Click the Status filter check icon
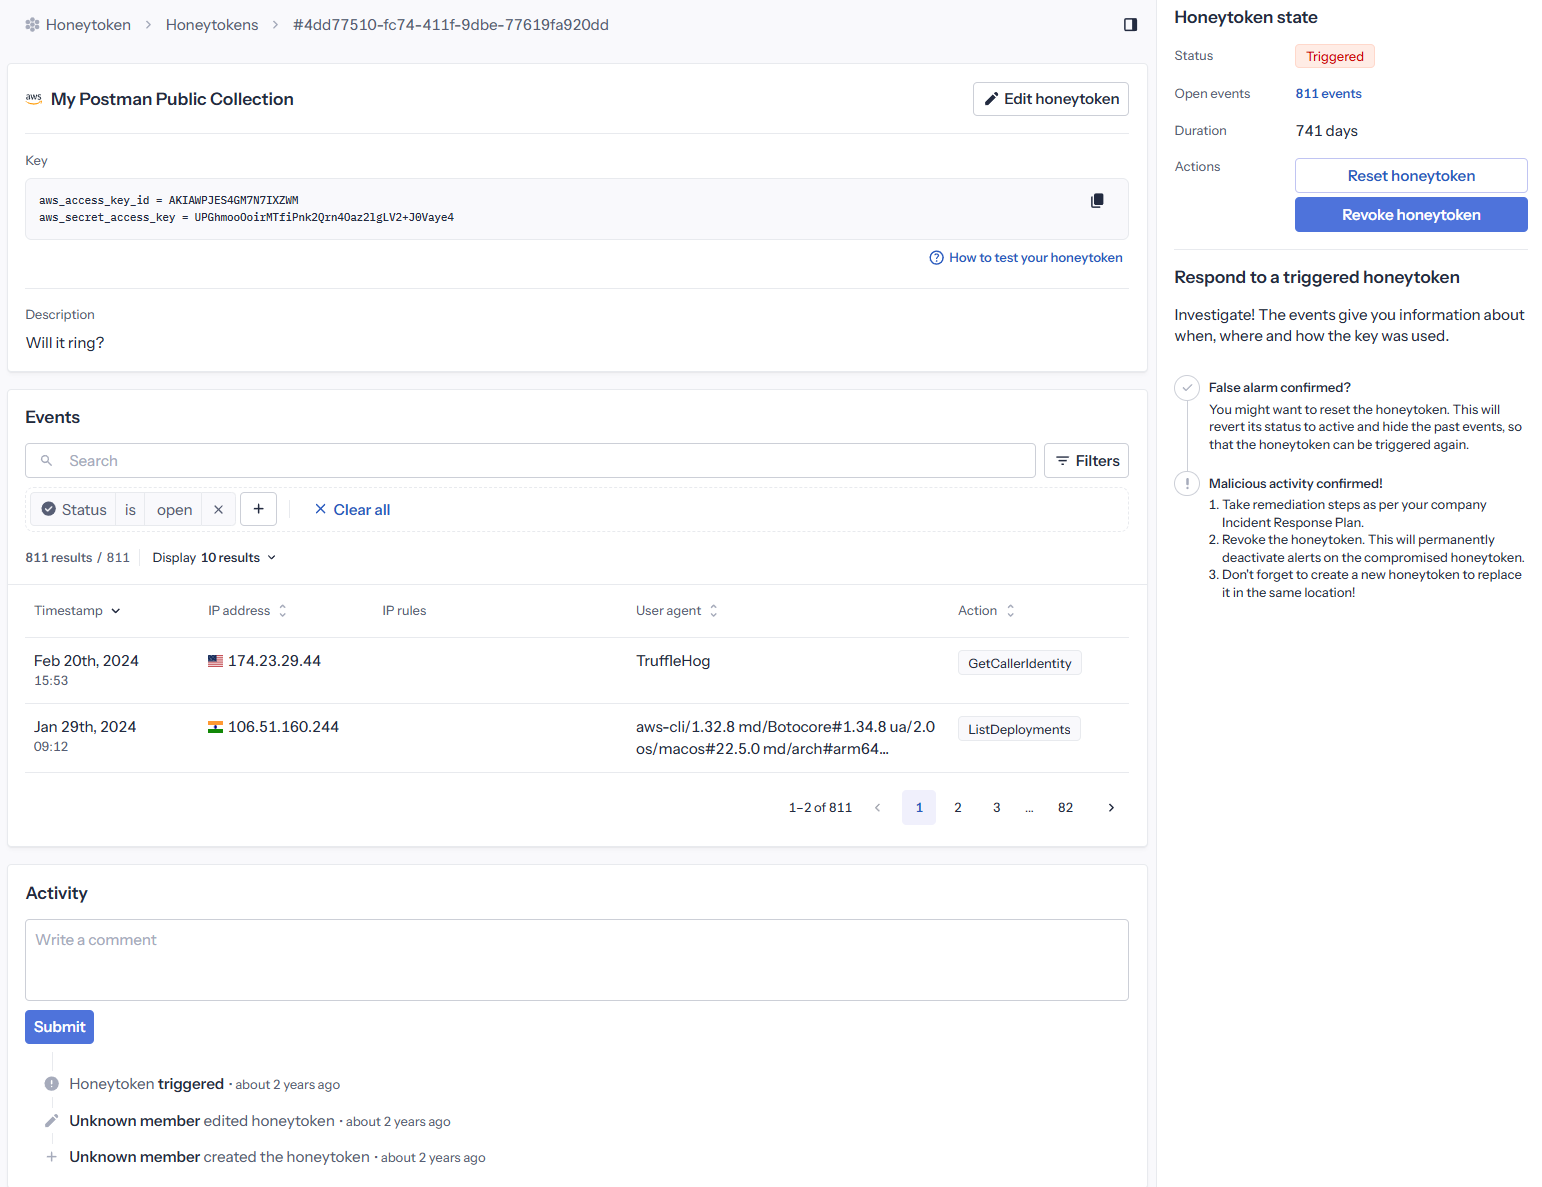The height and width of the screenshot is (1187, 1542). [48, 510]
